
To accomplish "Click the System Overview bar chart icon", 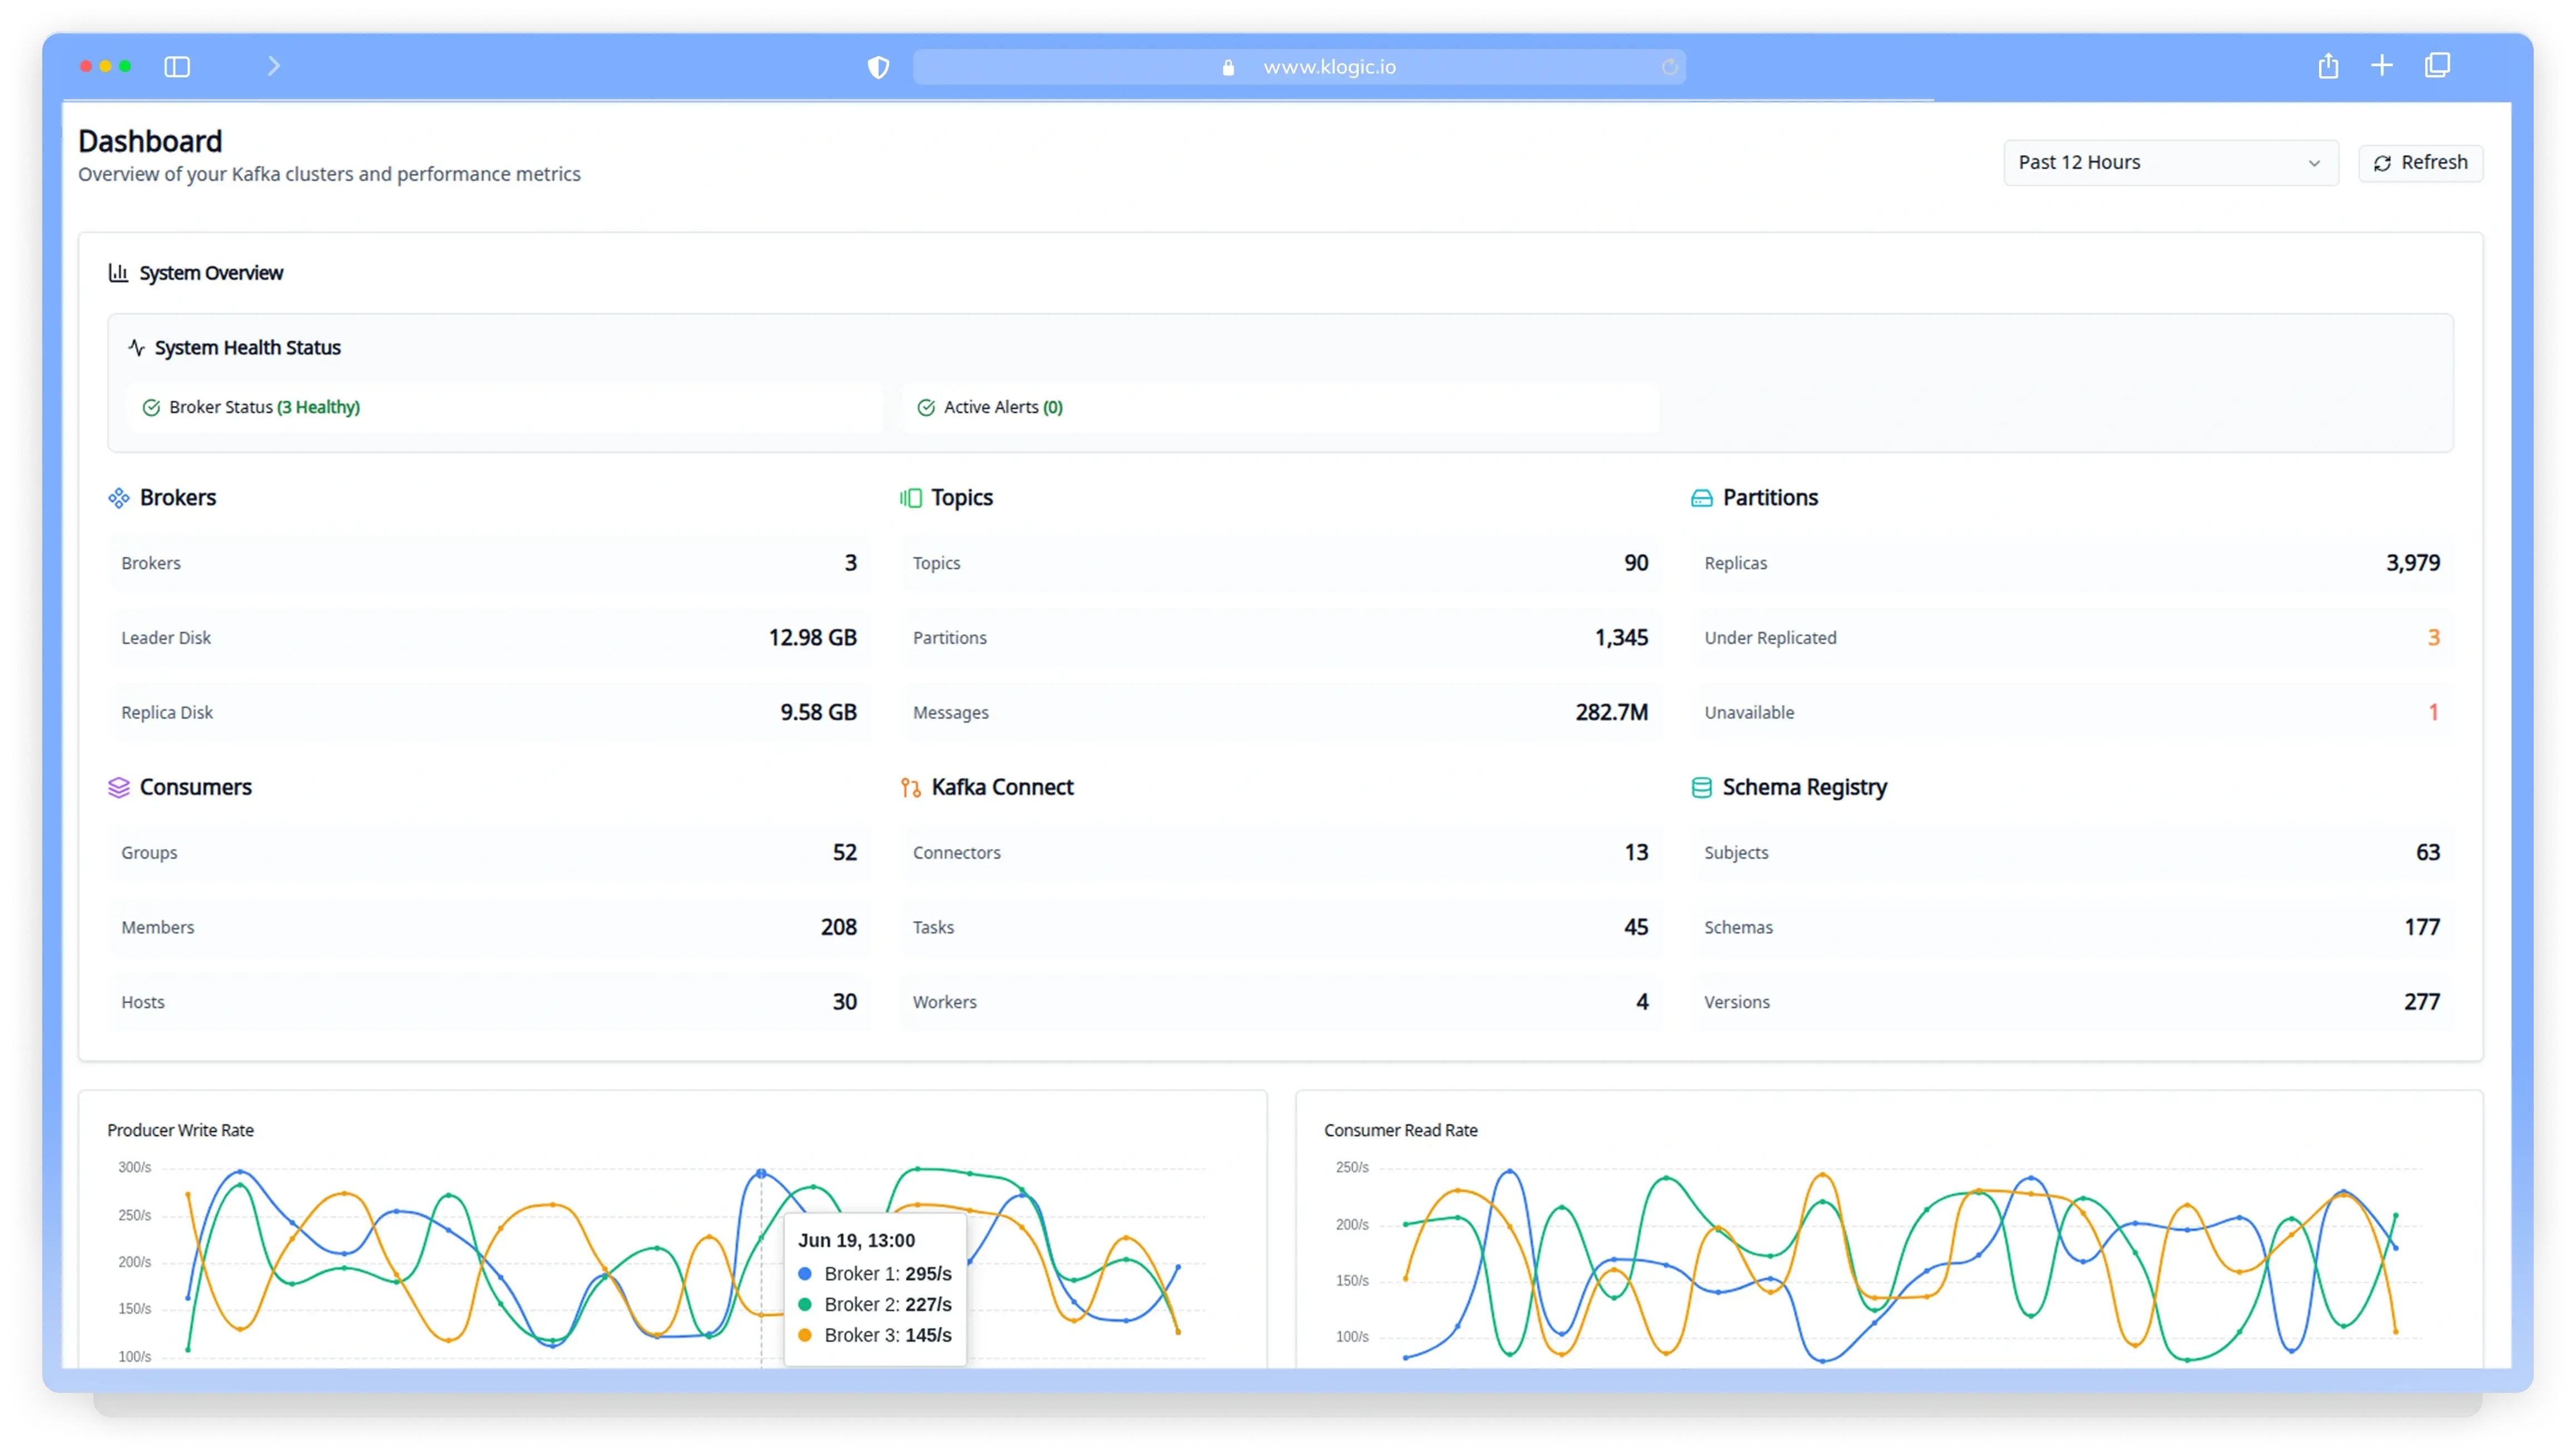I will pyautogui.click(x=118, y=273).
